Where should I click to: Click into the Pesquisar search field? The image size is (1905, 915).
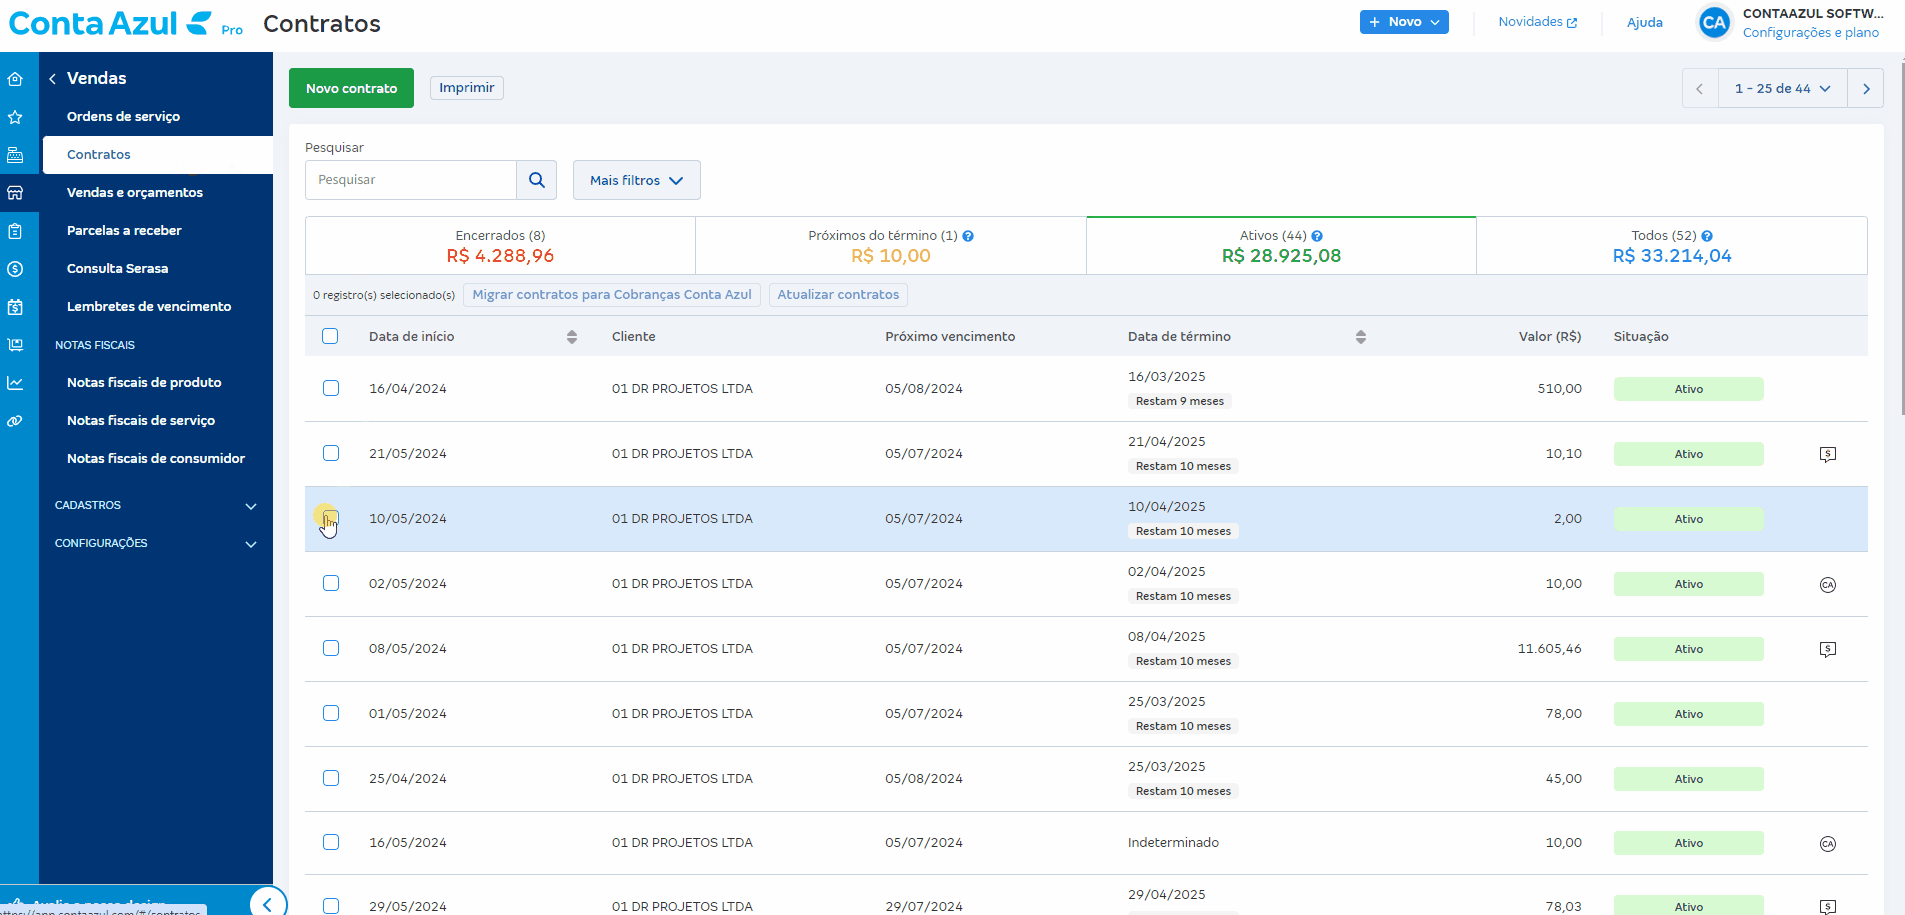(x=411, y=180)
